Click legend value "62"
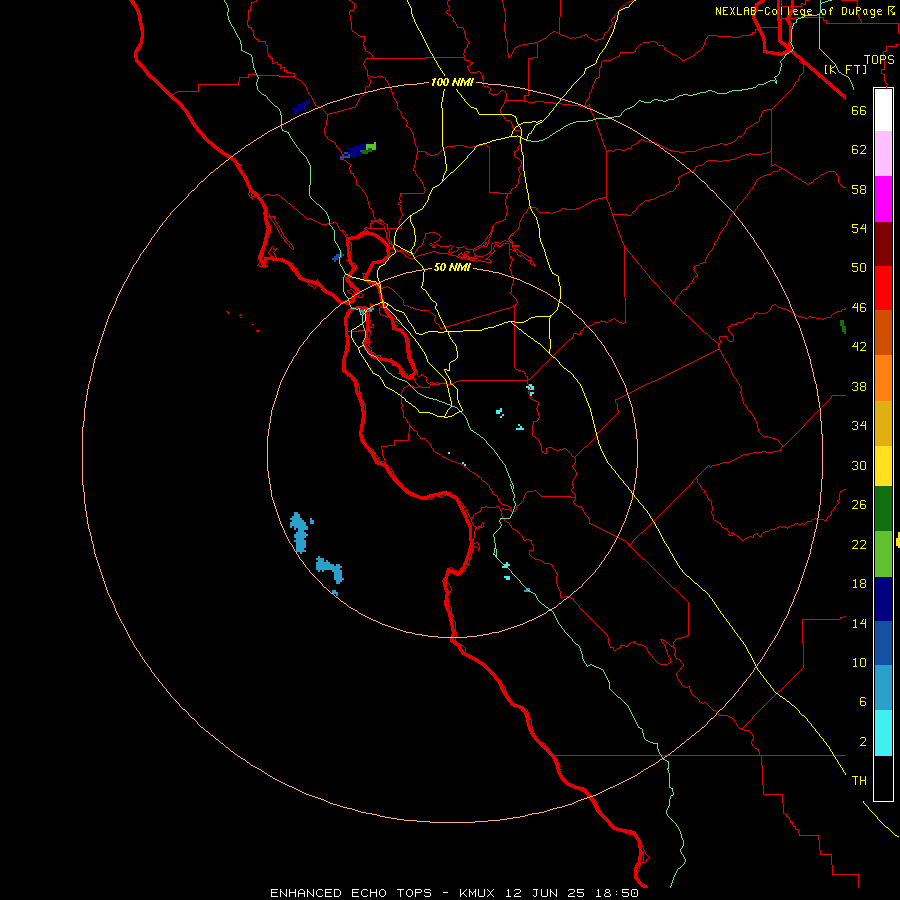 click(859, 150)
